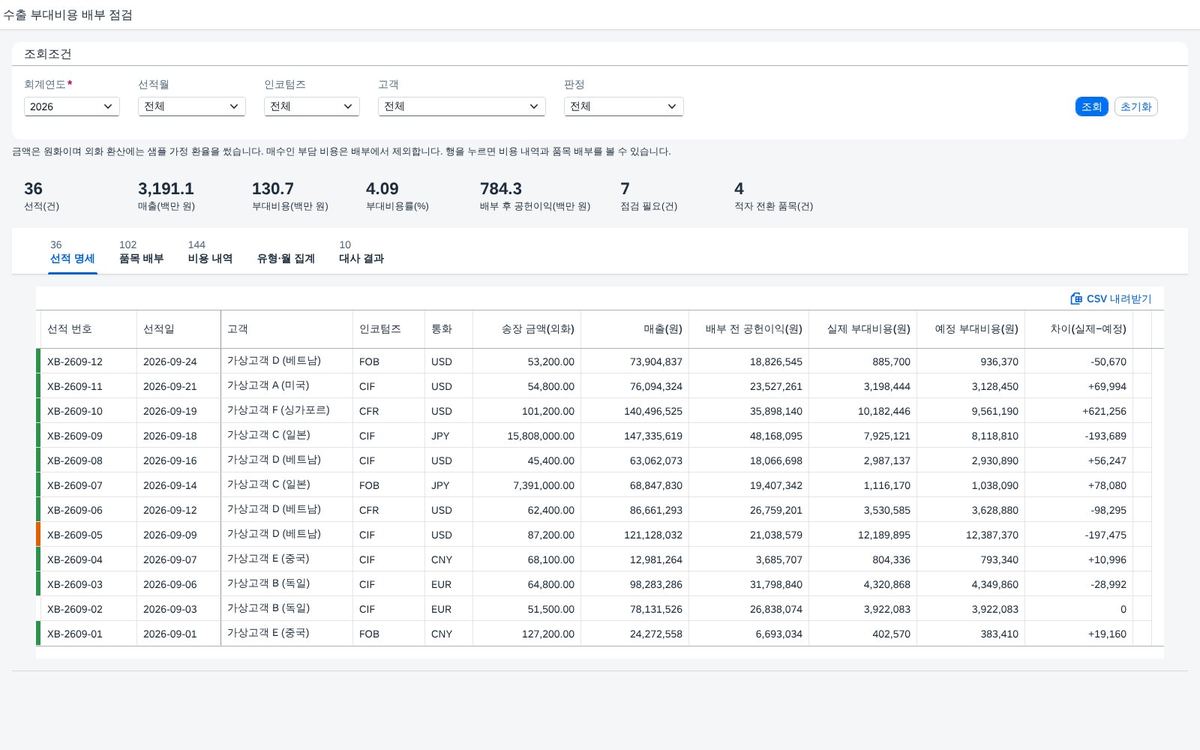Click the 고객 column header
This screenshot has width=1200, height=750.
pos(286,329)
